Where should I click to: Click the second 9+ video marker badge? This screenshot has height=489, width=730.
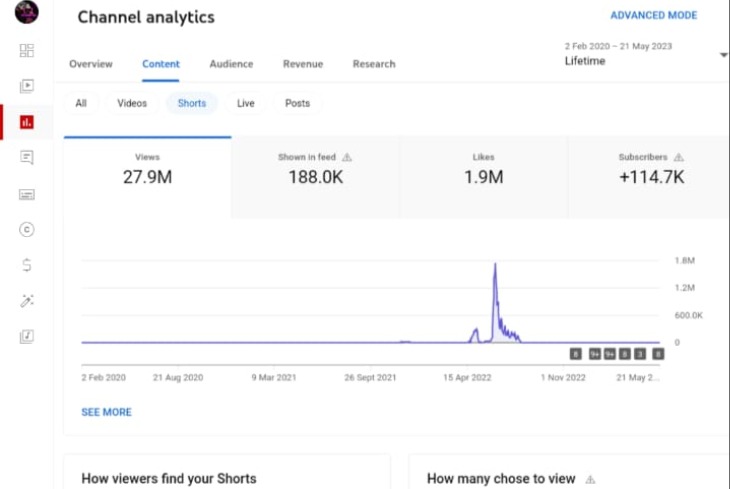(x=609, y=354)
